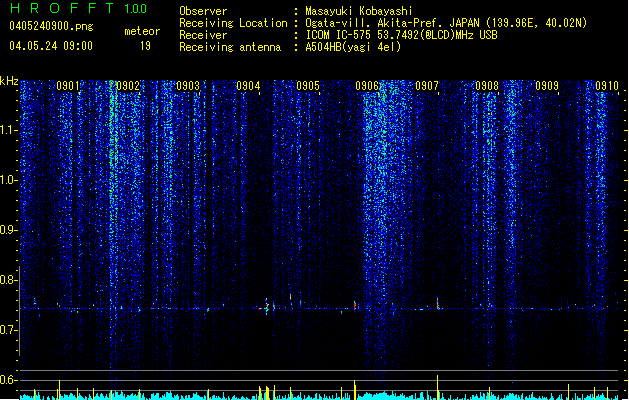Click the Receiver field label
The height and width of the screenshot is (400, 629).
[203, 35]
